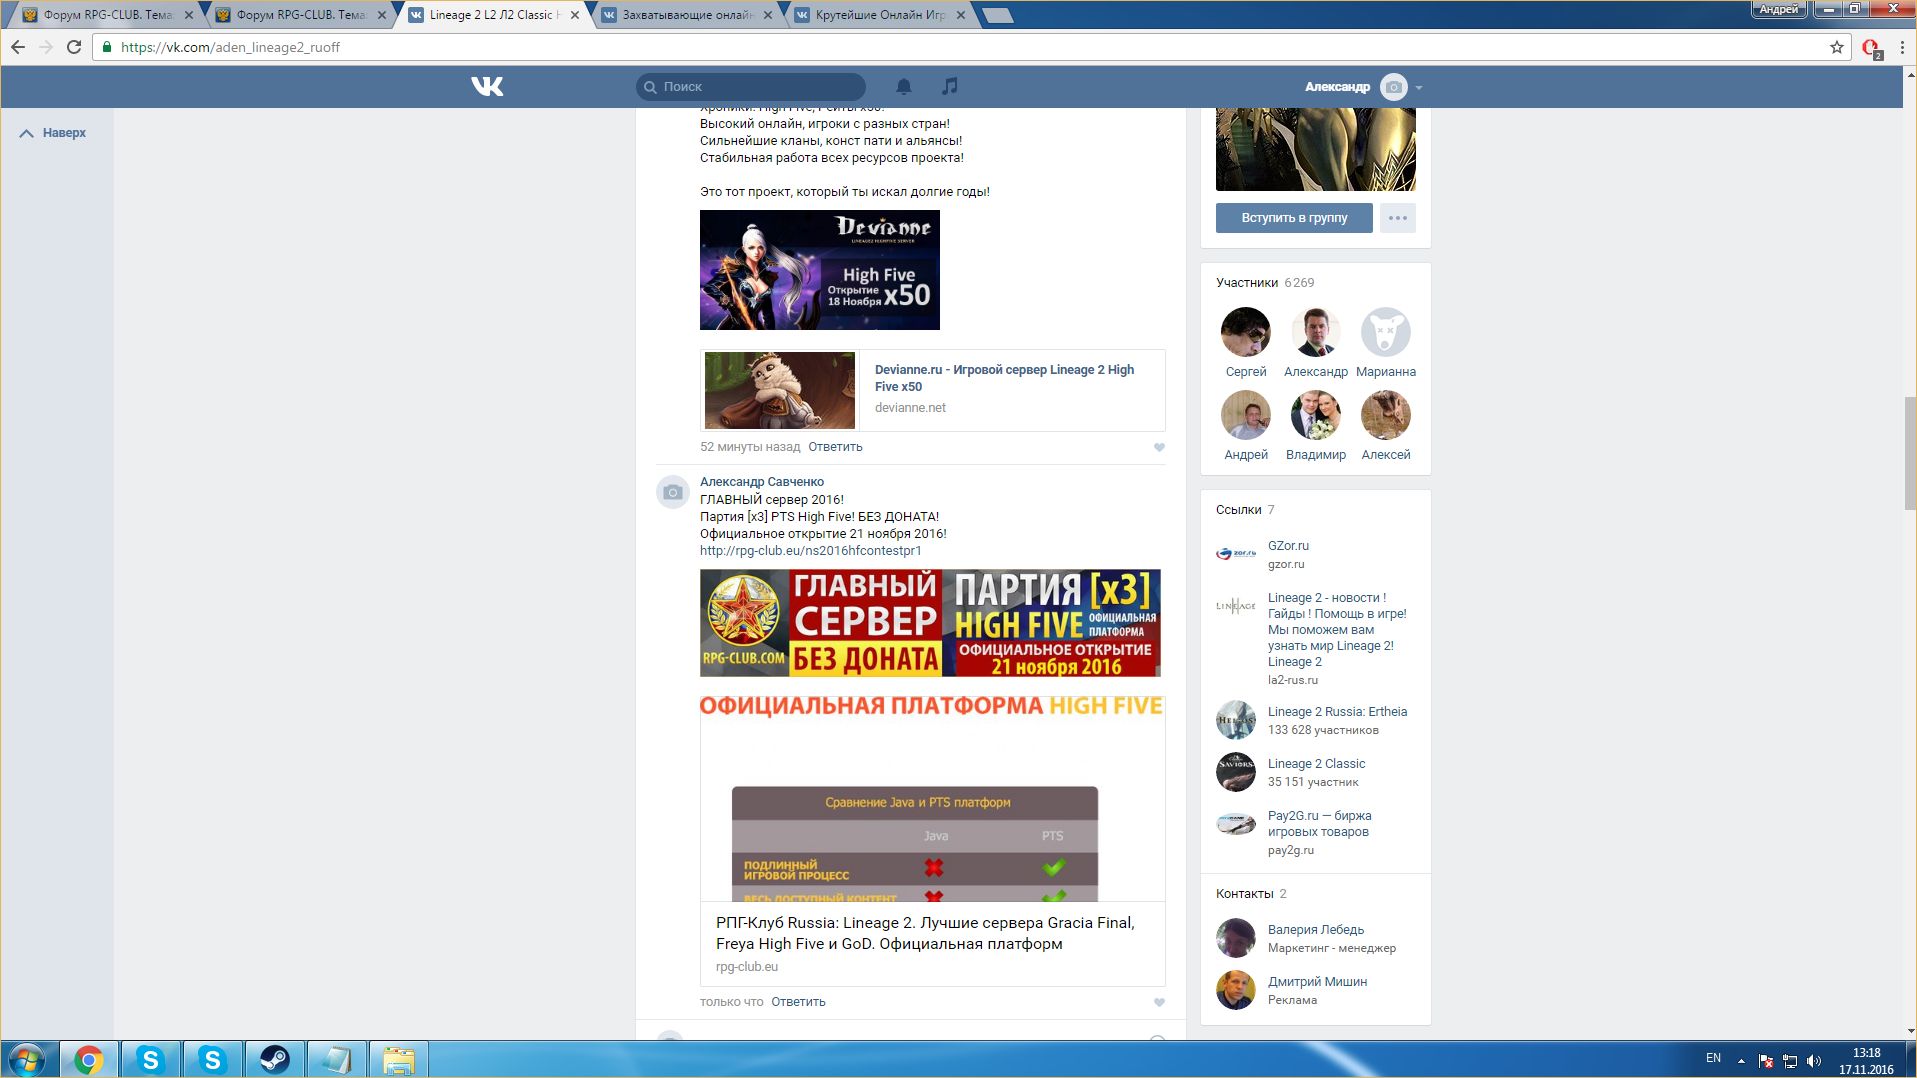Open Контакты section header
Image resolution: width=1917 pixels, height=1078 pixels.
(1251, 894)
